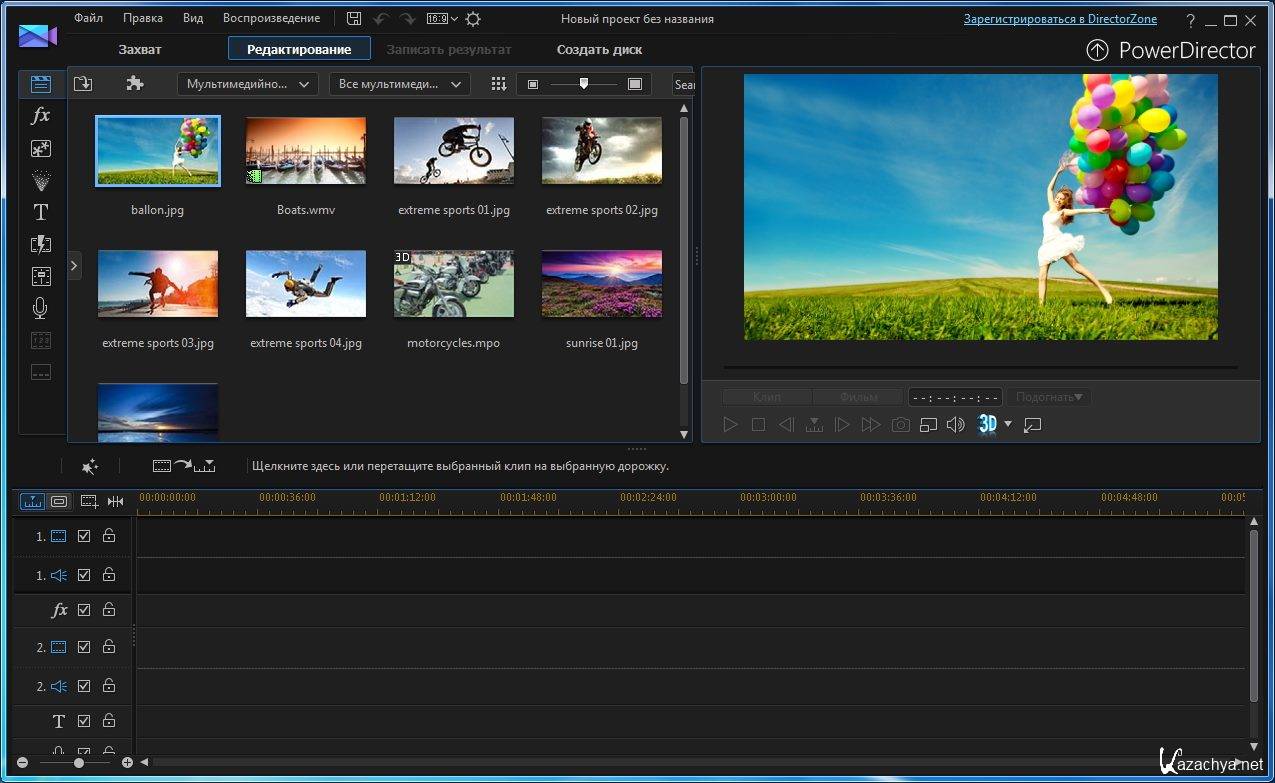Screen dimensions: 1275x783
Task: Adjust the thumbnail size slider
Action: 584,84
